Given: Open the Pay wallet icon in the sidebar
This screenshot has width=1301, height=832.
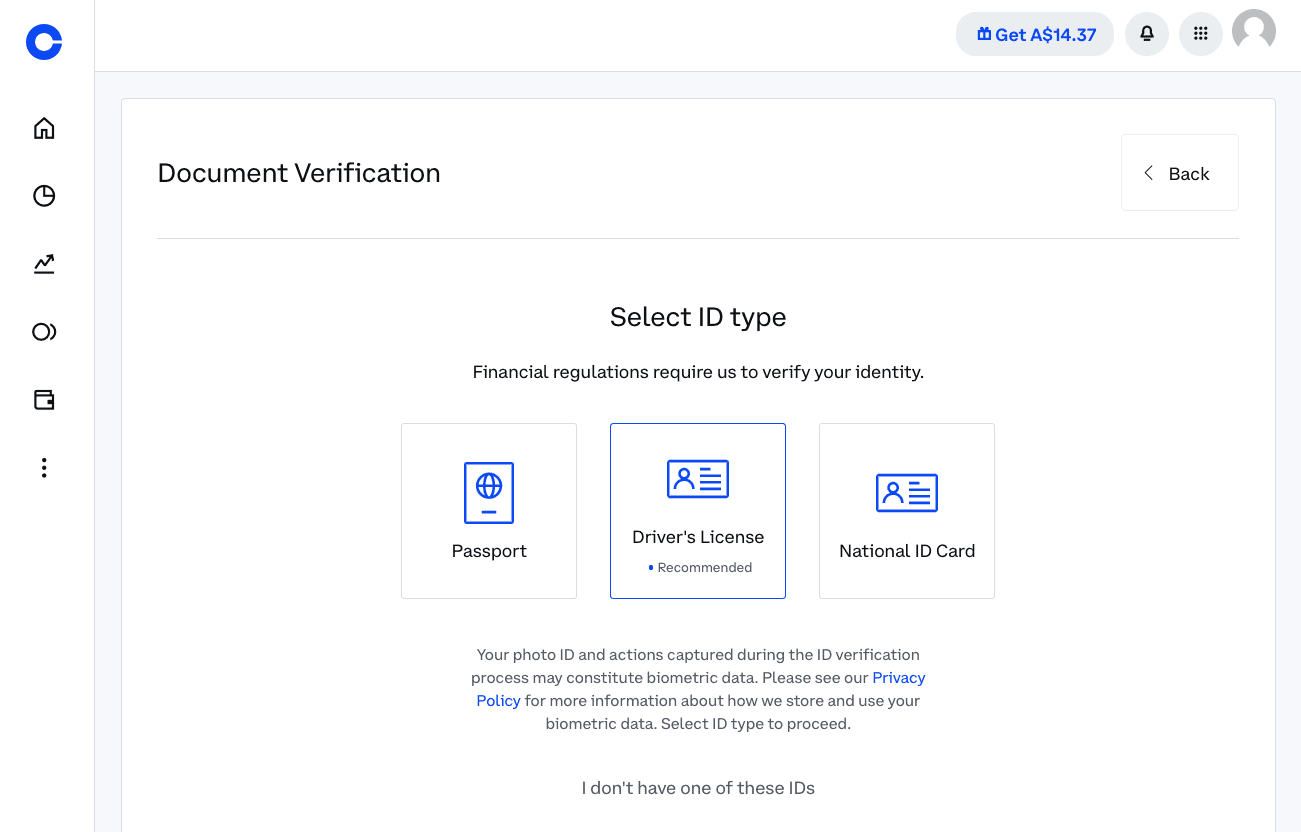Looking at the screenshot, I should [43, 399].
